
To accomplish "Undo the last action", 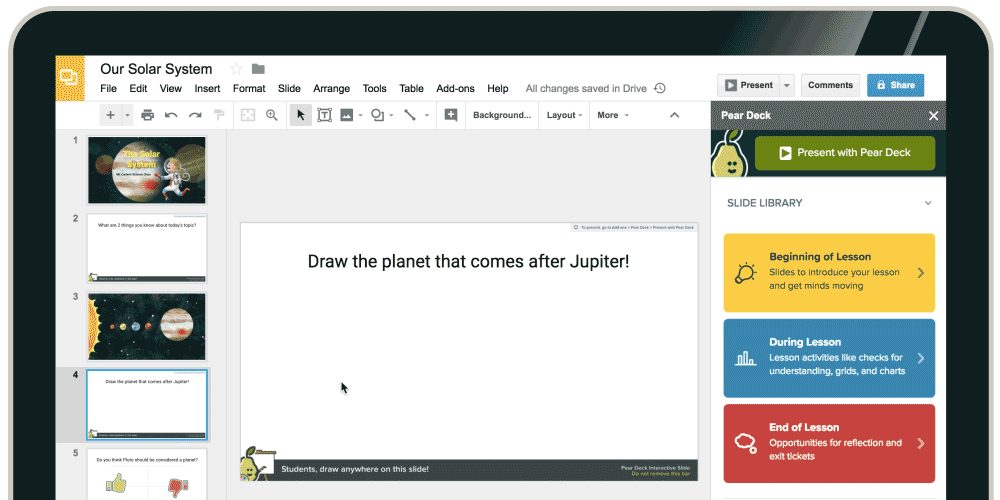I will 171,115.
